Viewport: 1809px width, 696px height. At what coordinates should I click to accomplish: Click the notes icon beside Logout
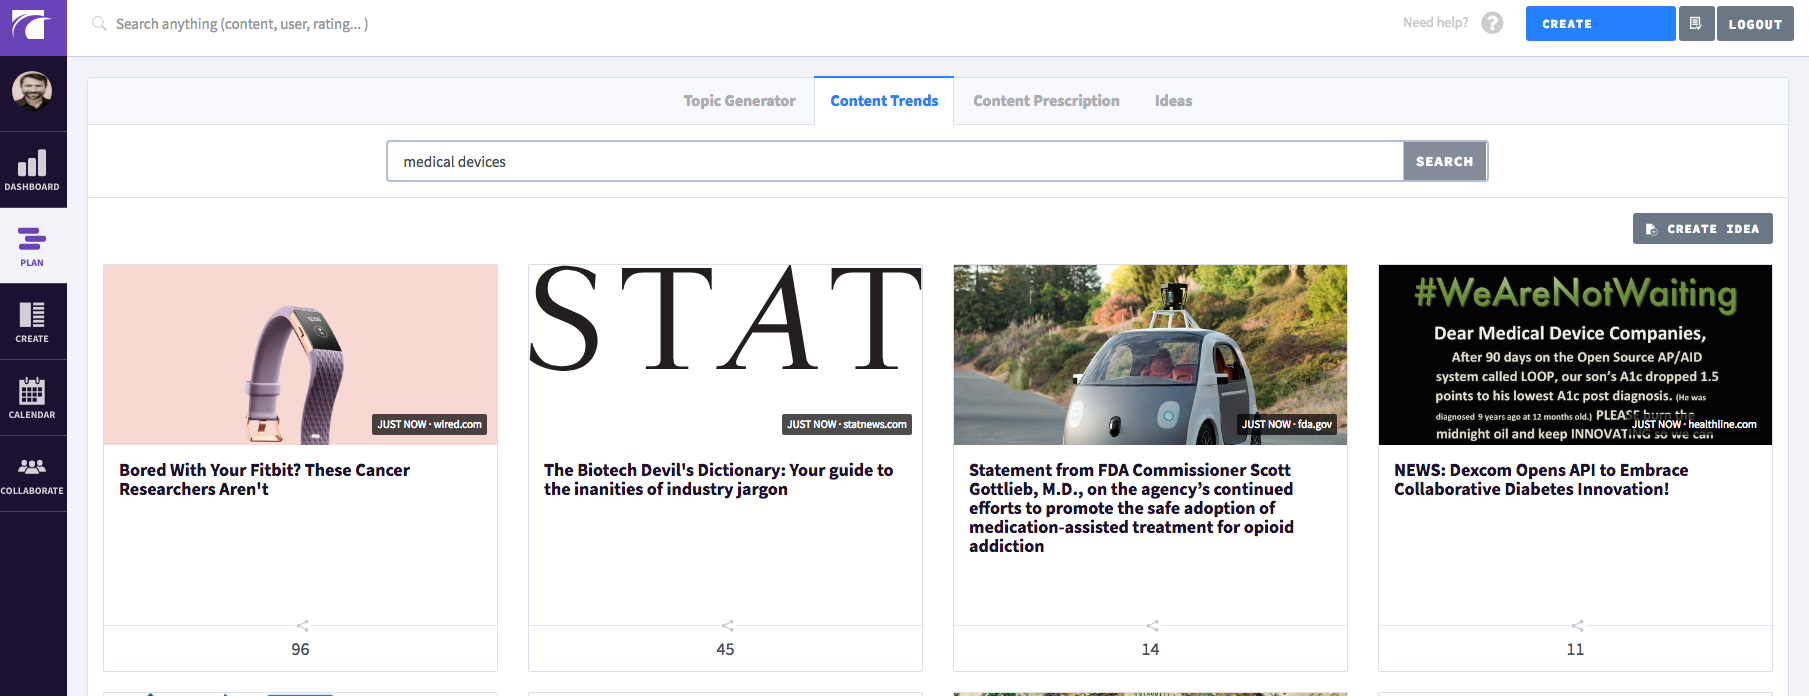click(1696, 24)
